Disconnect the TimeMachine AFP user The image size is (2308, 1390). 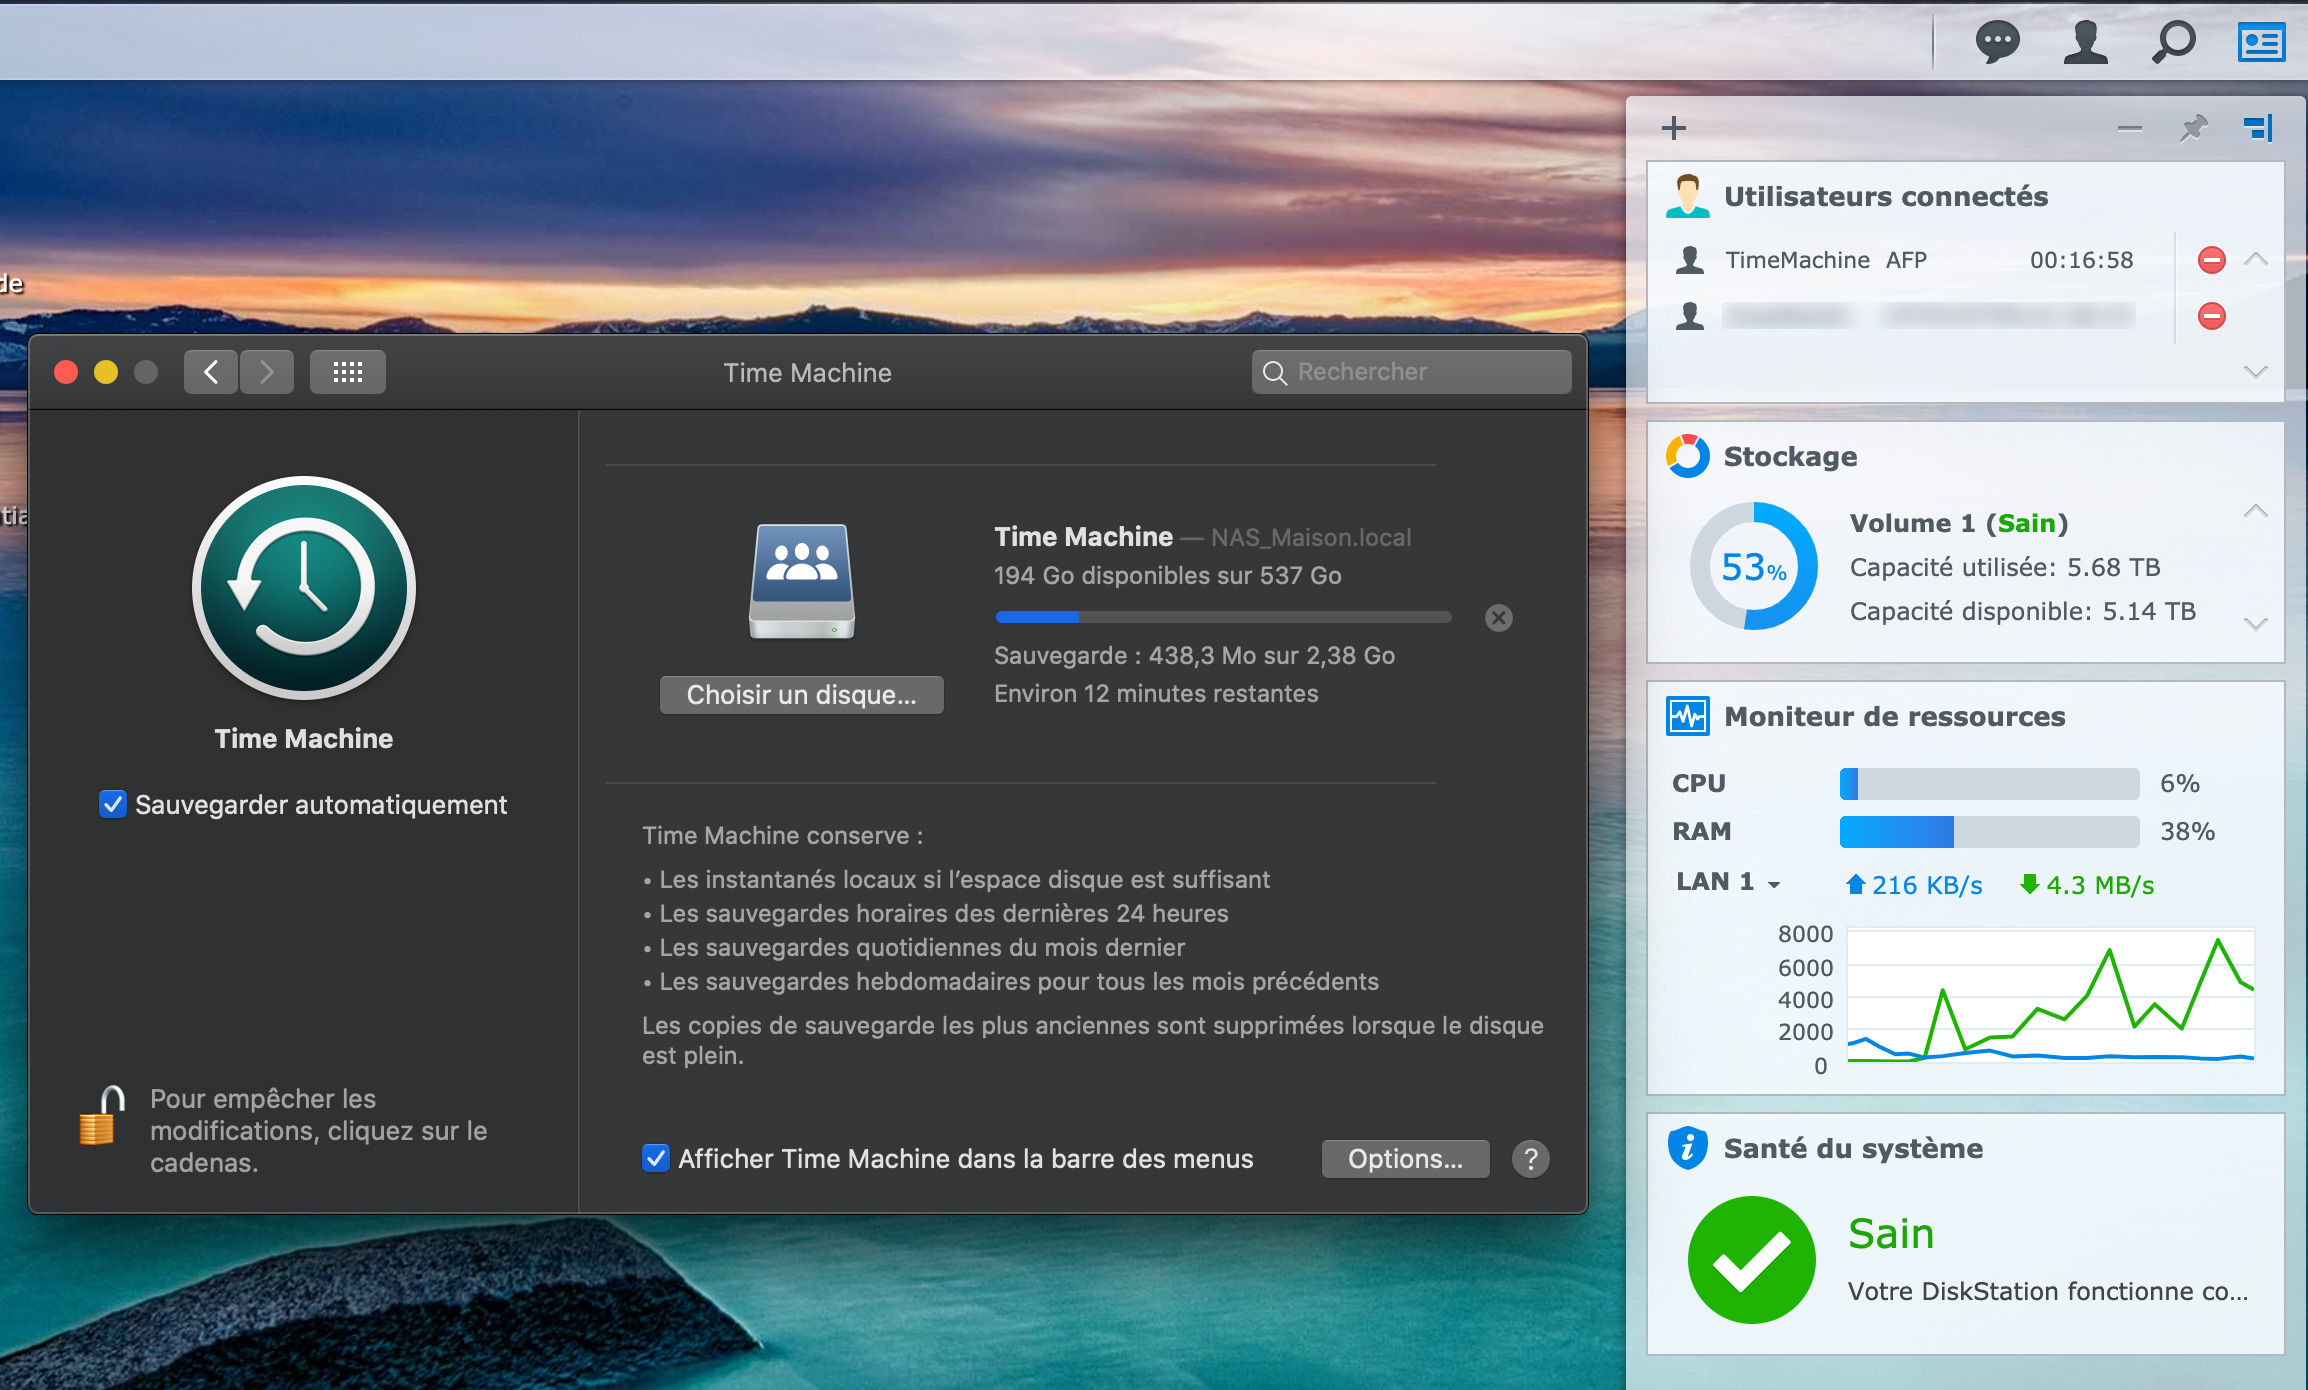tap(2212, 261)
